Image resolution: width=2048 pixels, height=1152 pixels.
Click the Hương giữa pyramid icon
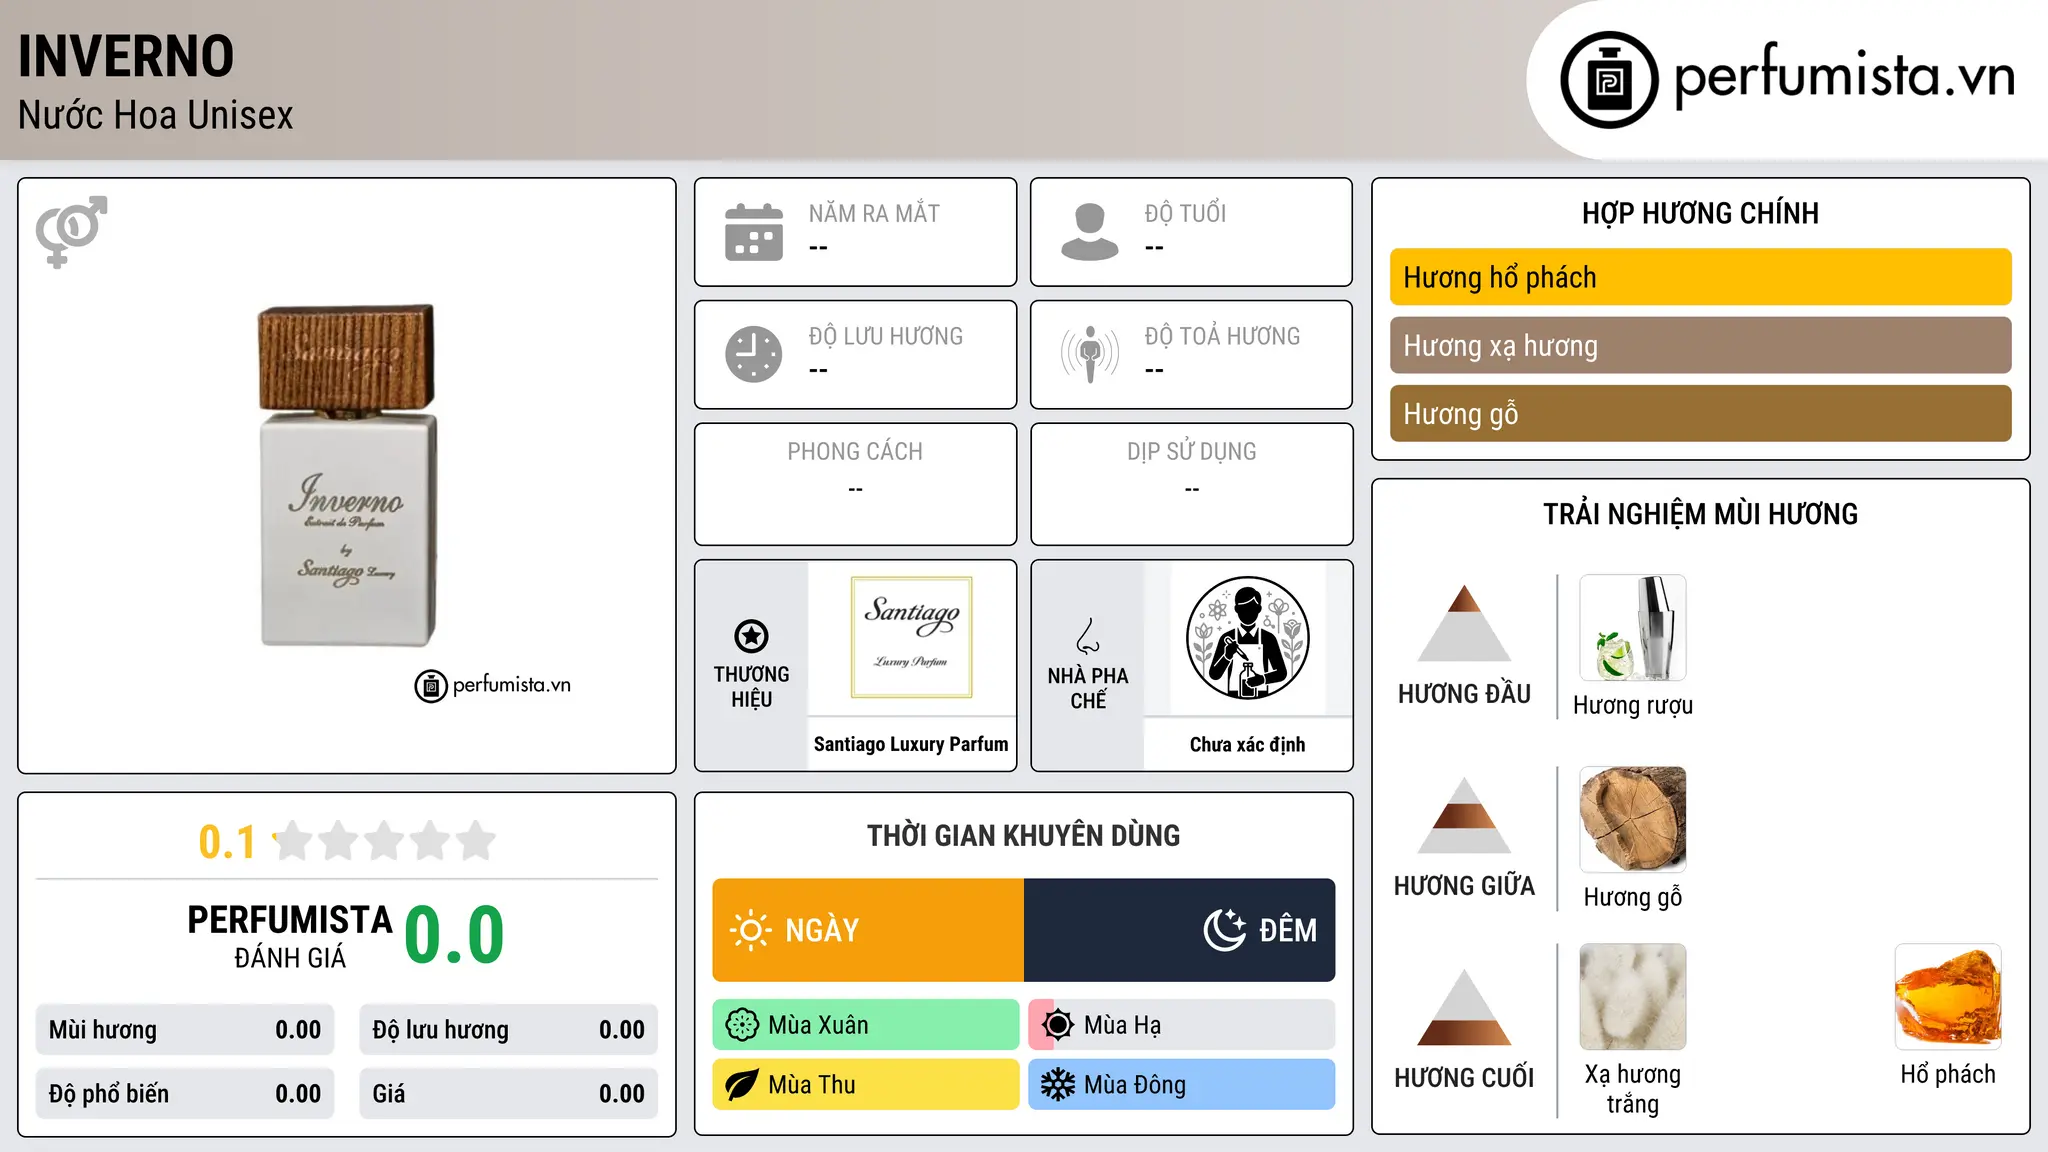(x=1464, y=815)
